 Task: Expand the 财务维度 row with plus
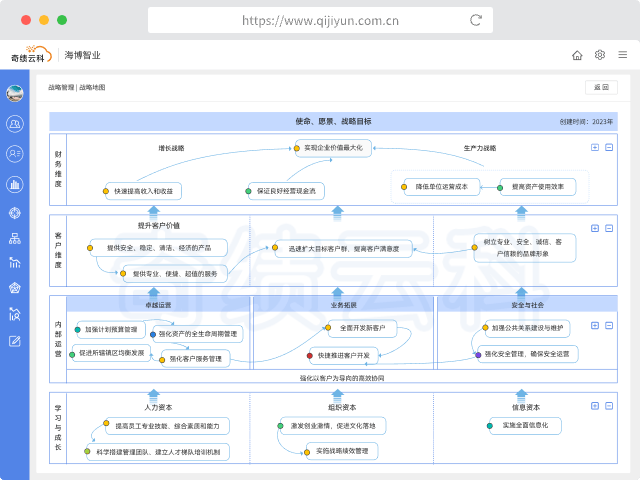pos(595,147)
